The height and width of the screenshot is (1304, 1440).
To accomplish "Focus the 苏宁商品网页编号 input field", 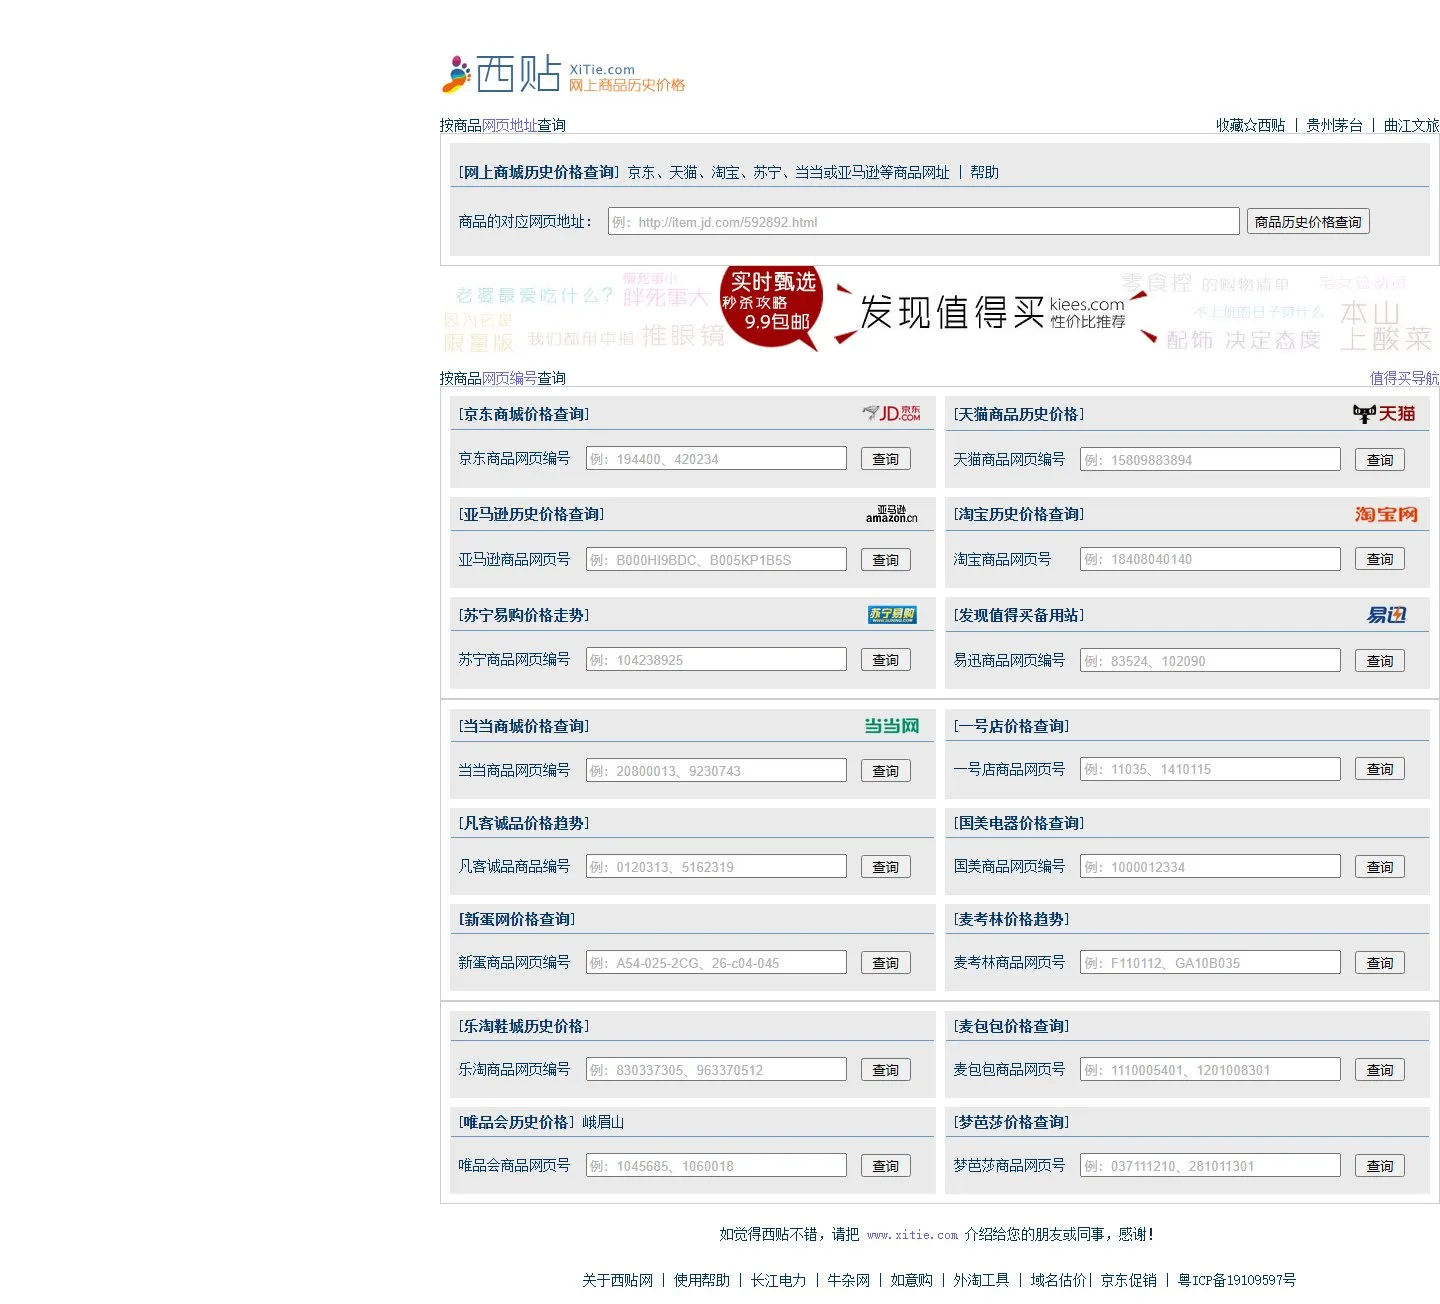I will (x=716, y=660).
